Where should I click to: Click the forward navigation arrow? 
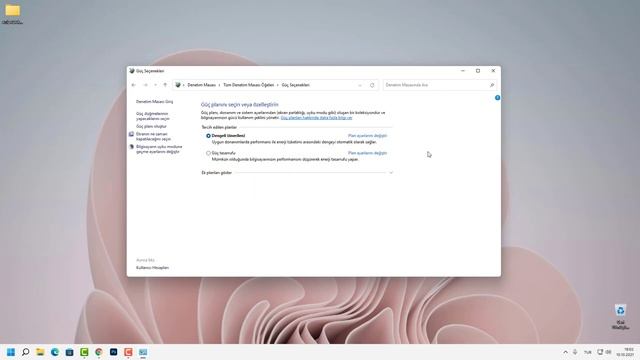(145, 85)
